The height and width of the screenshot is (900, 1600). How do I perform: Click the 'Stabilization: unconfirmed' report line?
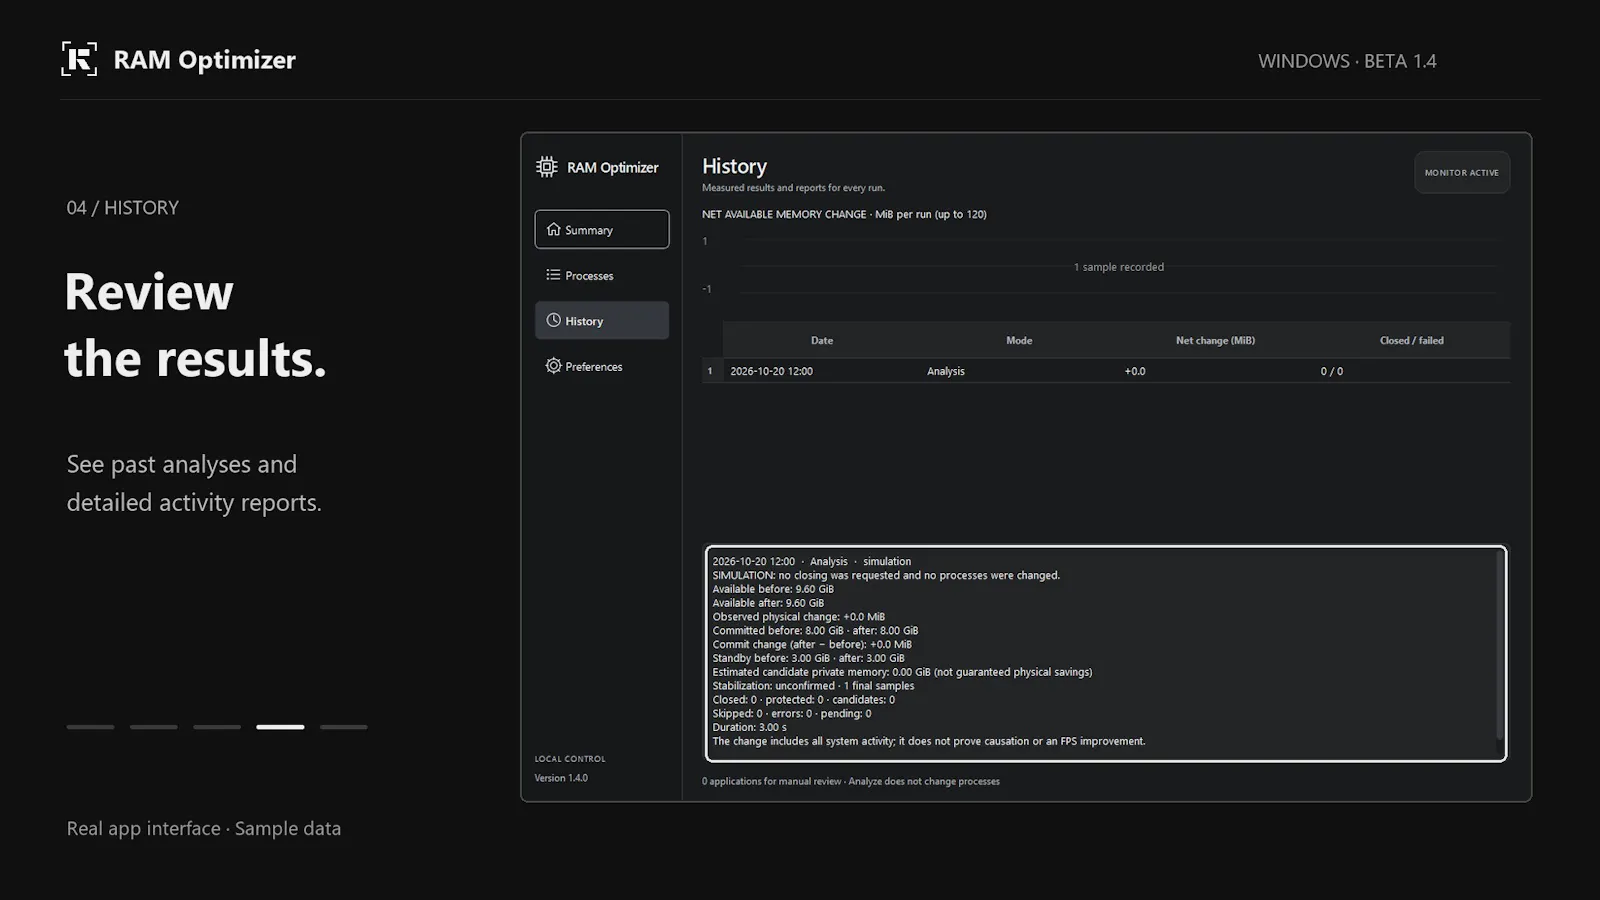(x=813, y=686)
